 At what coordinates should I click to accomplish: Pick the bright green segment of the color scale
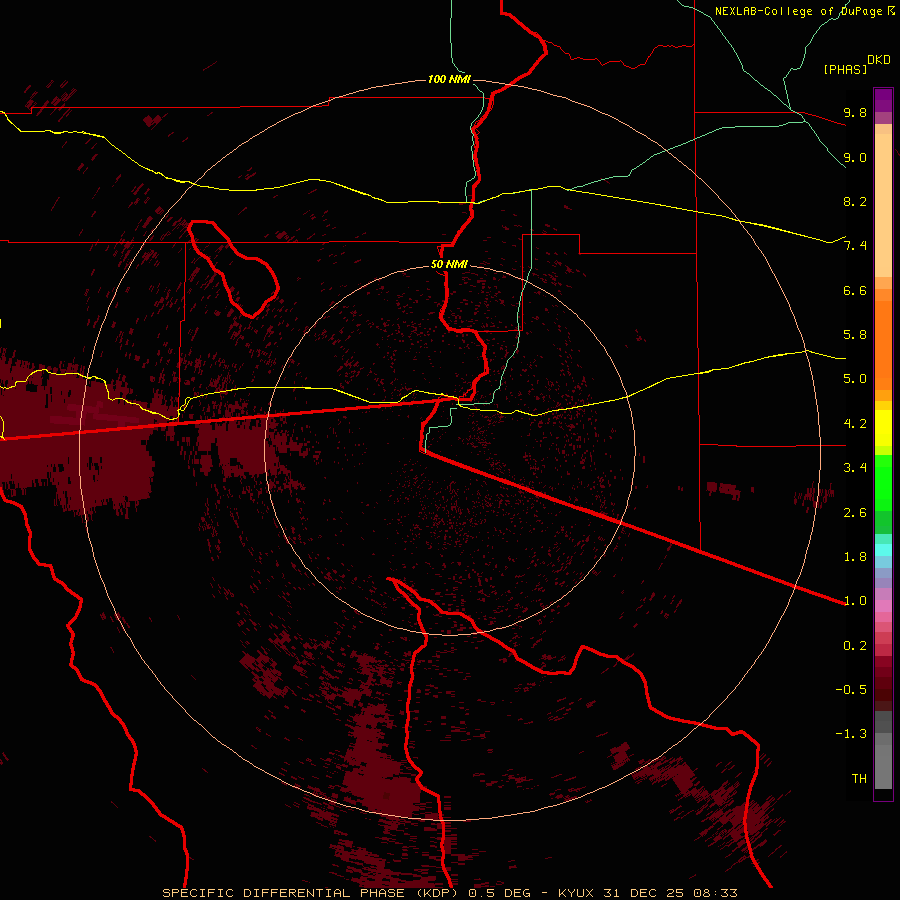coord(883,483)
